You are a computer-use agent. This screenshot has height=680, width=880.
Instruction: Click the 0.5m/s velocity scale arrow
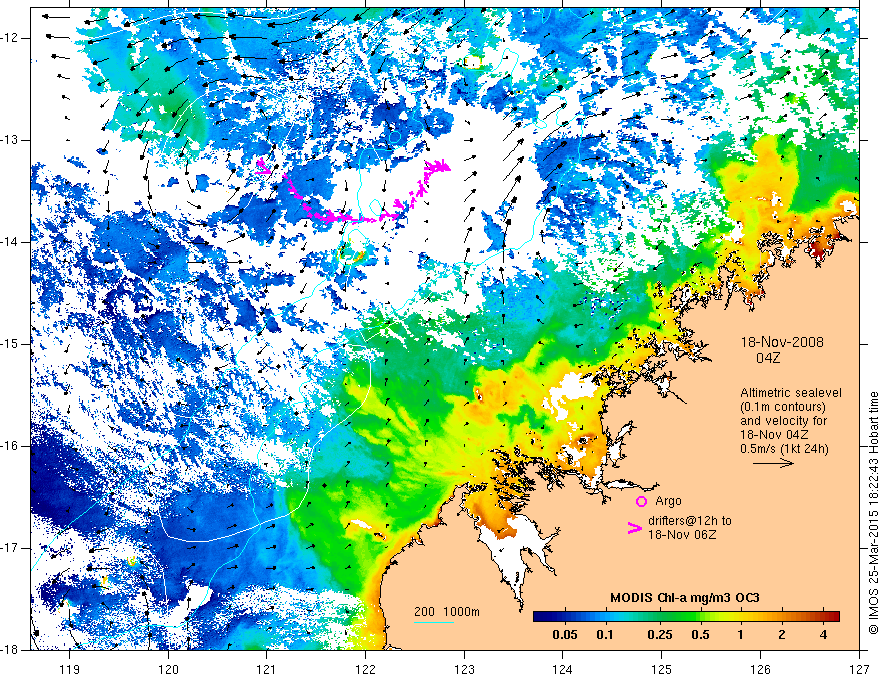coord(773,463)
